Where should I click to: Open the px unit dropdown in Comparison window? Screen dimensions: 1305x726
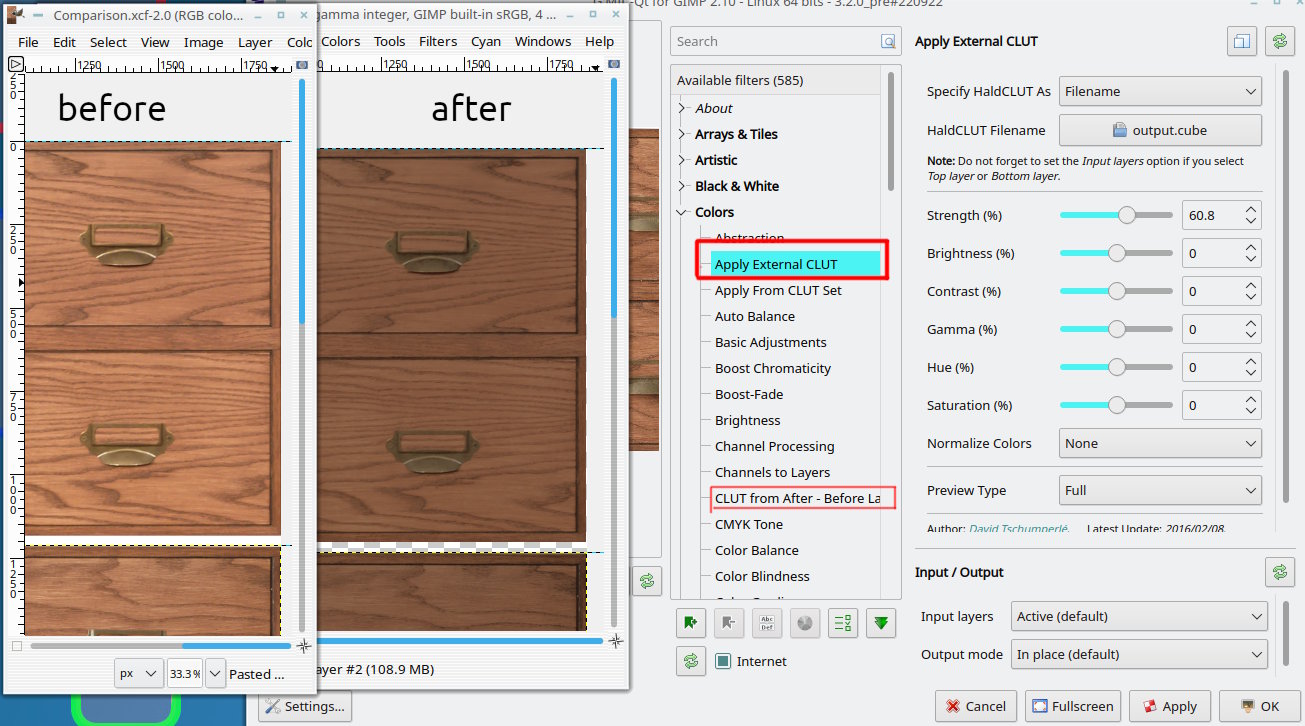139,673
